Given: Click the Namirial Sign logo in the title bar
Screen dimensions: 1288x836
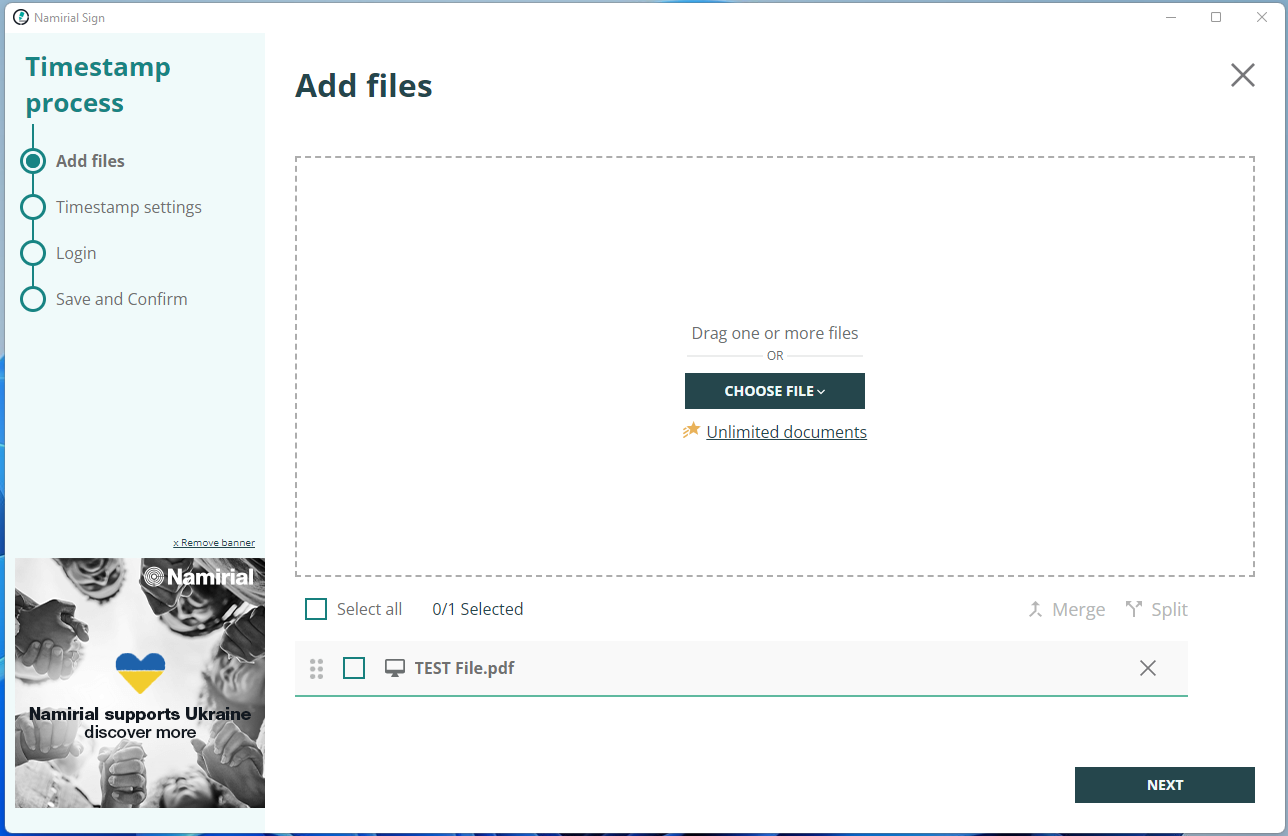Looking at the screenshot, I should pos(21,17).
